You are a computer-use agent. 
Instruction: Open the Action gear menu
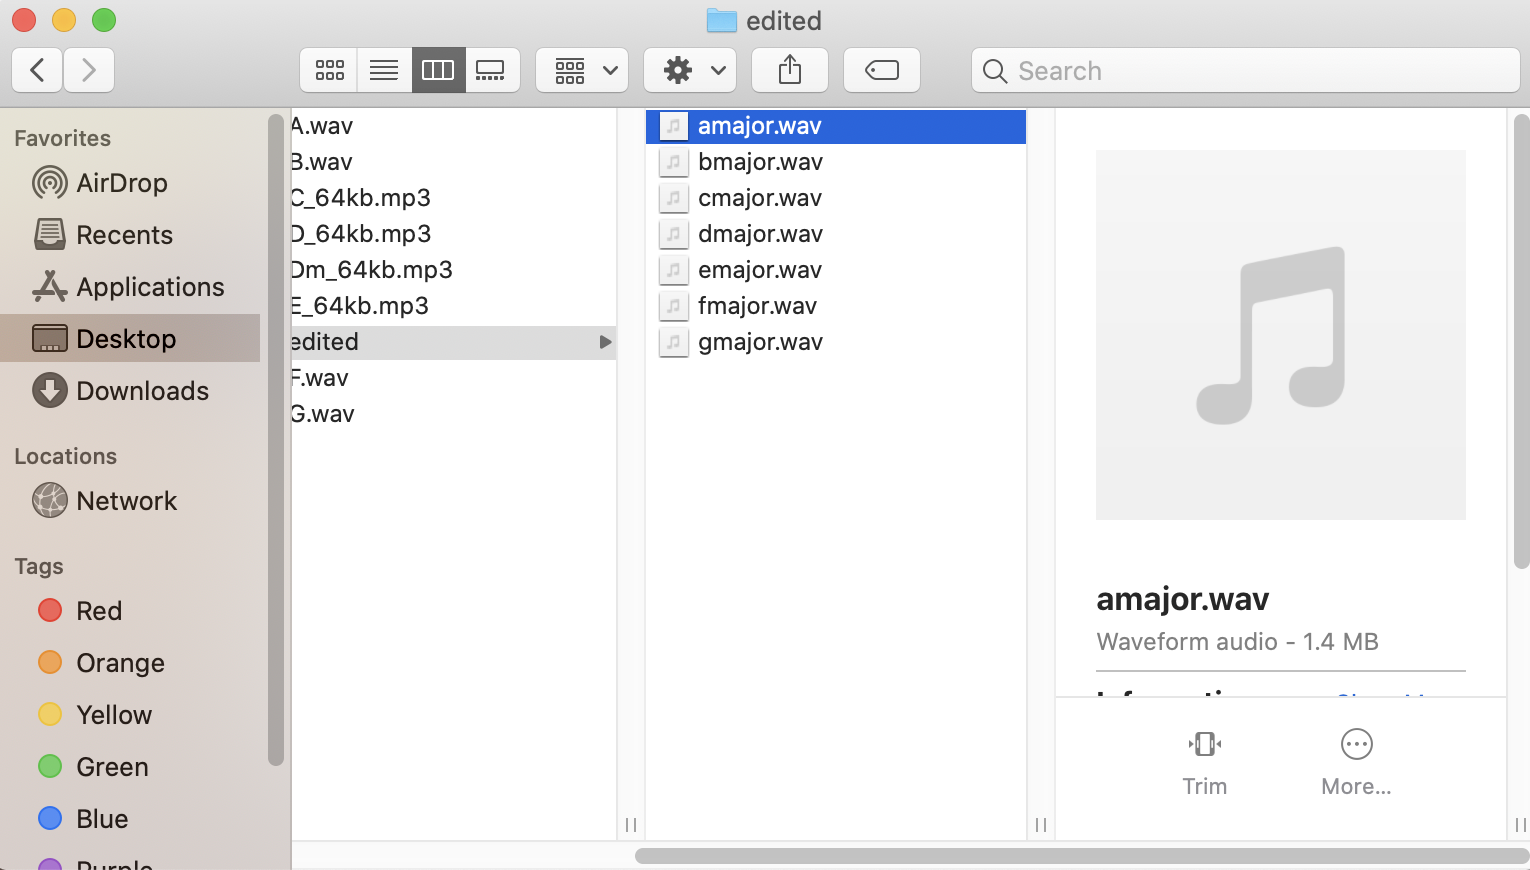click(690, 70)
